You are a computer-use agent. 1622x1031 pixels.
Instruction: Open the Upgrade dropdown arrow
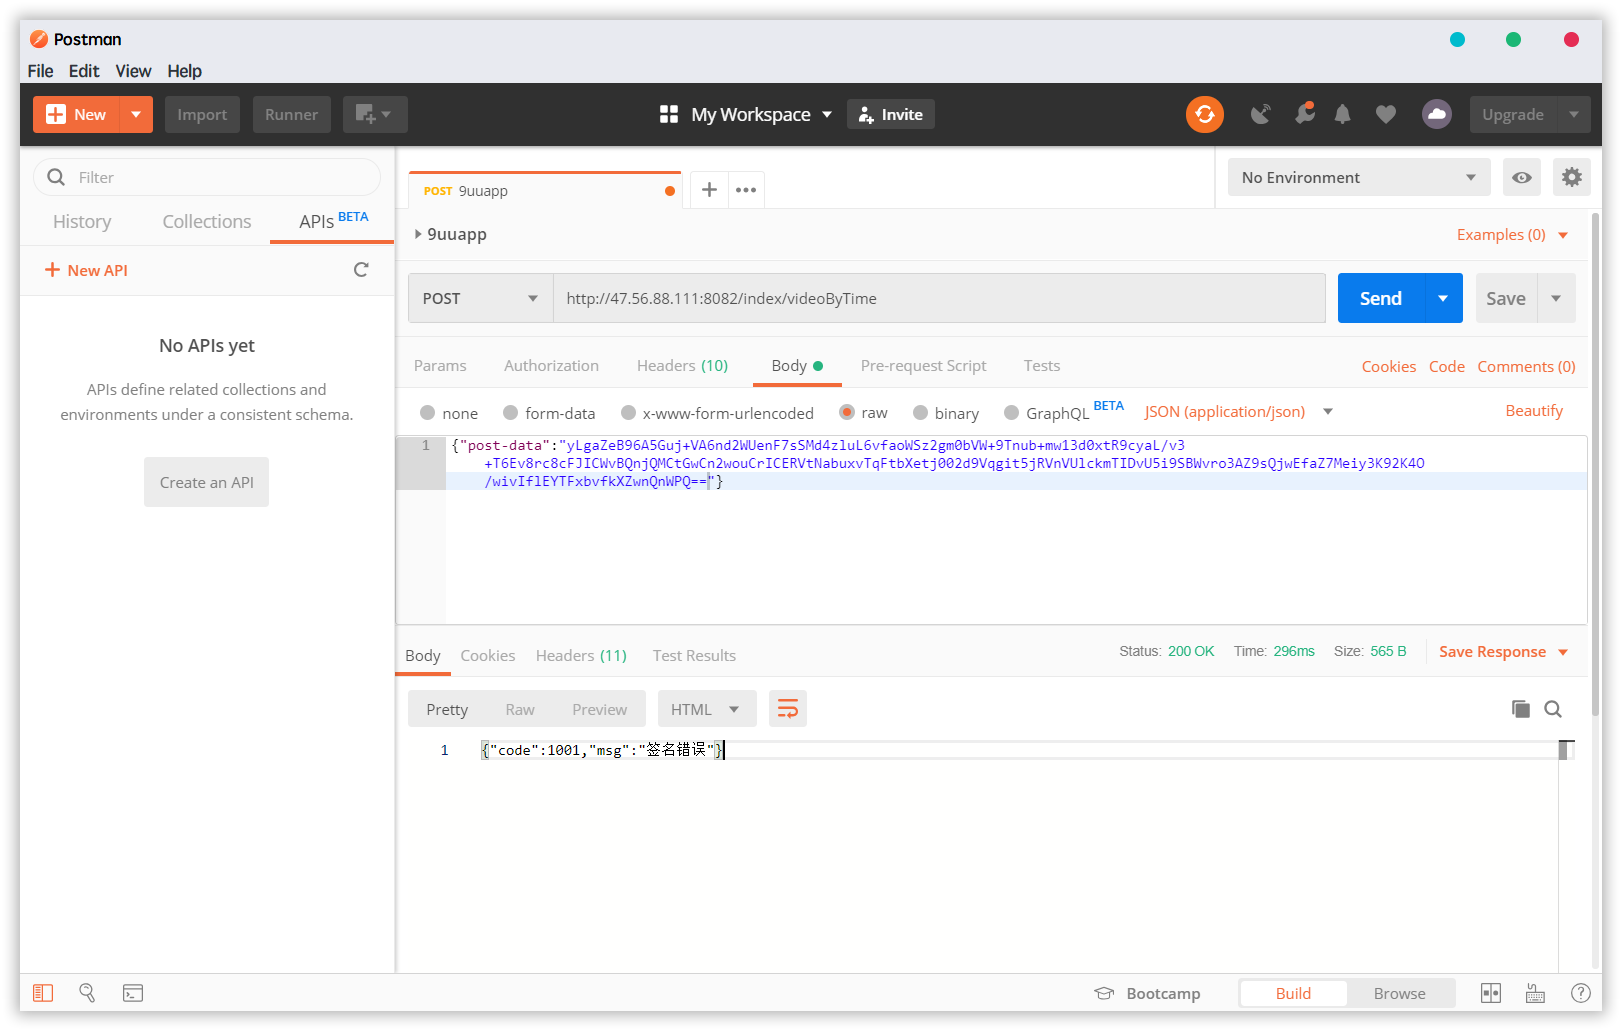click(1574, 114)
